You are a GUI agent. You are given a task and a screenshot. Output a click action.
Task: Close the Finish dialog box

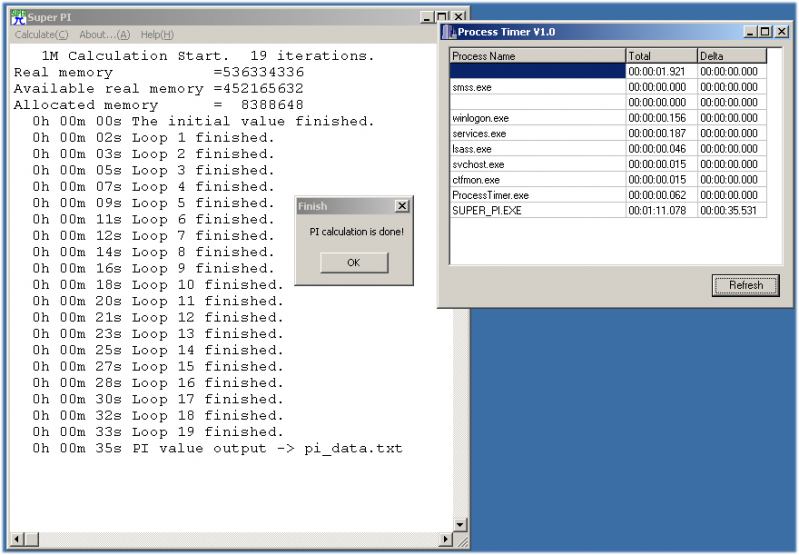402,206
